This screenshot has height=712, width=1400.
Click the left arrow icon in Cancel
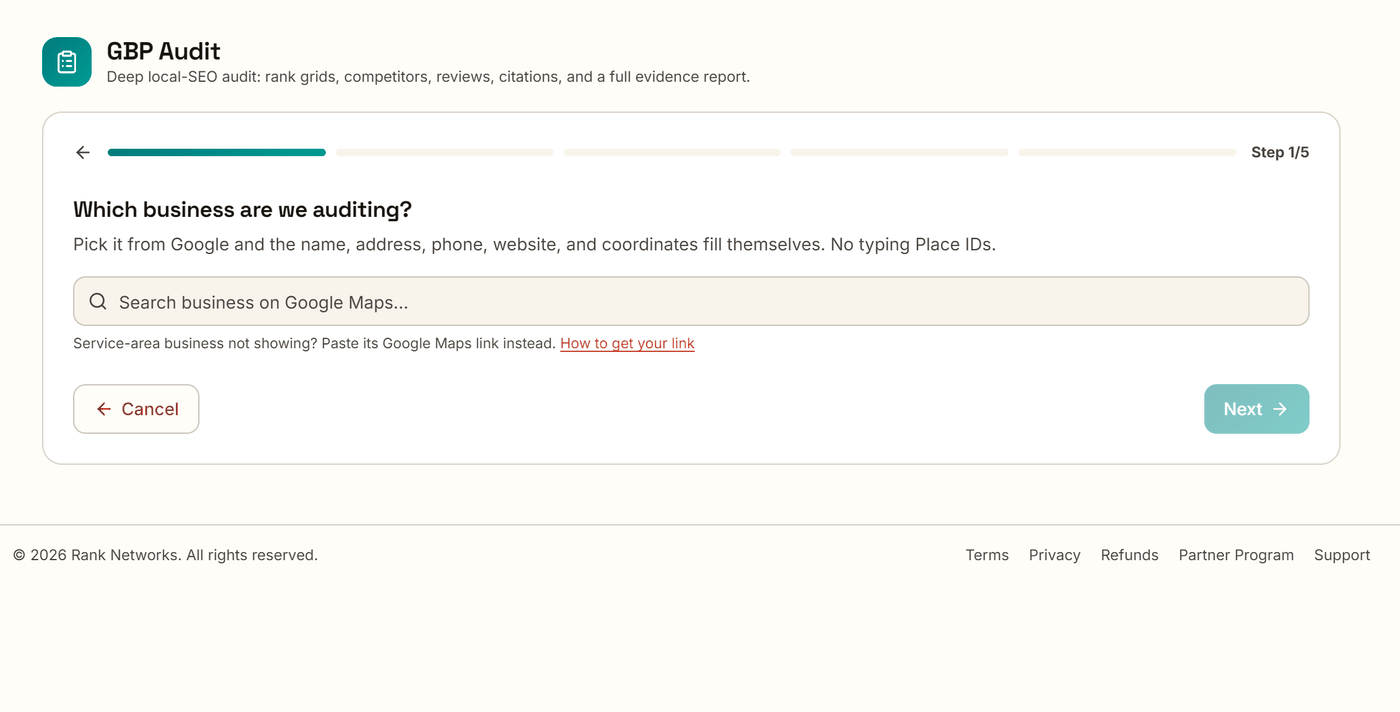104,409
